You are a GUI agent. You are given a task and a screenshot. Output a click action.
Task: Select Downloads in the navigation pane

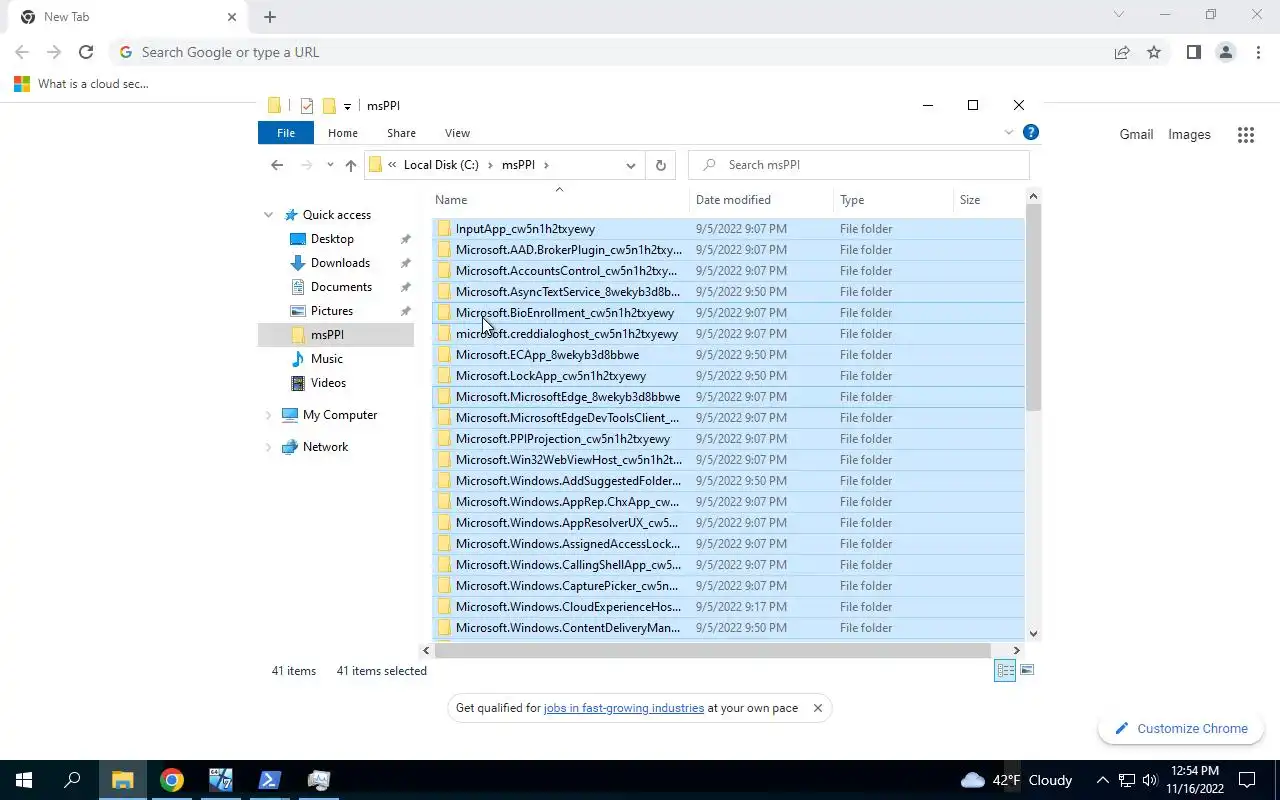click(340, 263)
